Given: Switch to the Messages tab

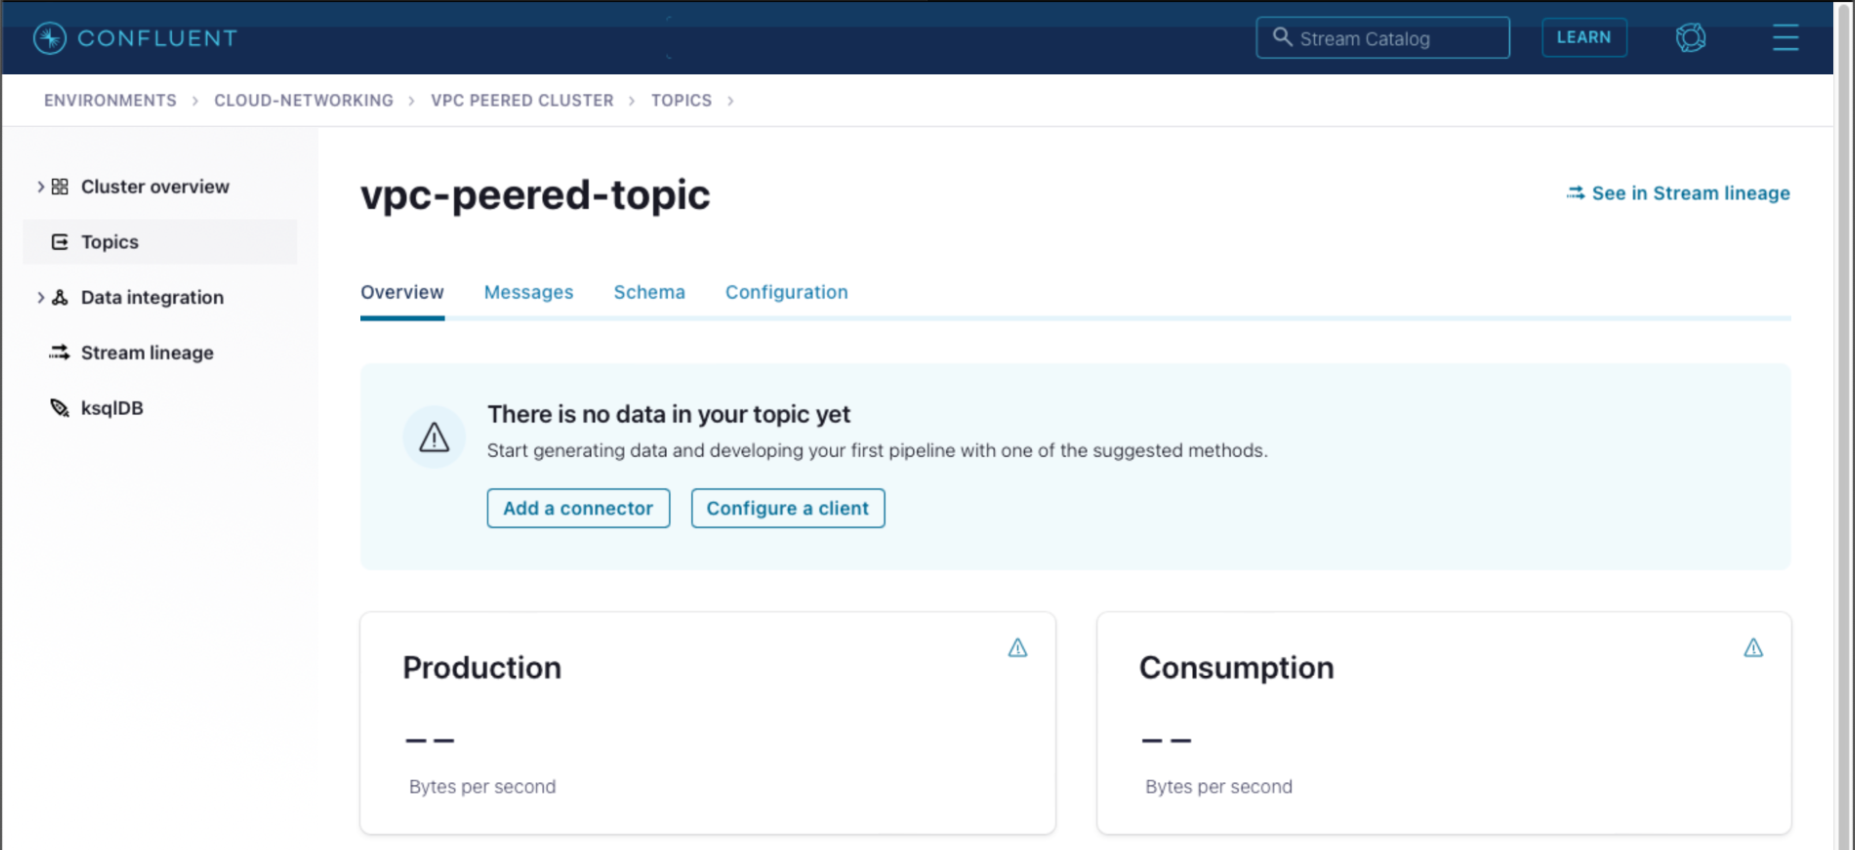Looking at the screenshot, I should pyautogui.click(x=529, y=292).
